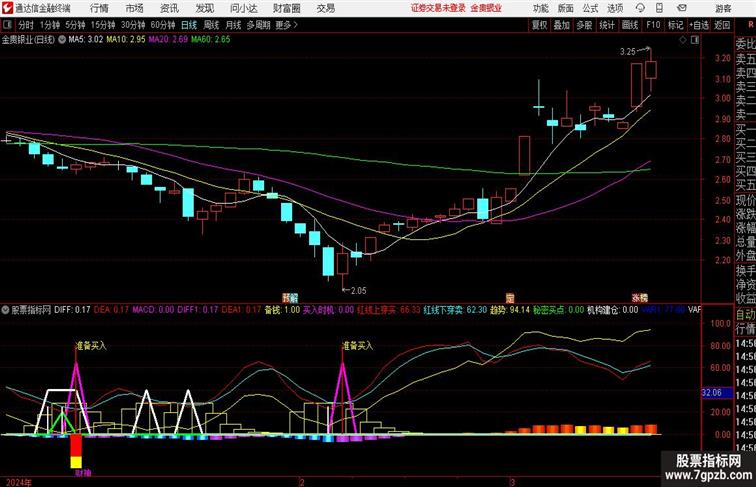Click the MA10: 2.95 indicator value

point(126,40)
